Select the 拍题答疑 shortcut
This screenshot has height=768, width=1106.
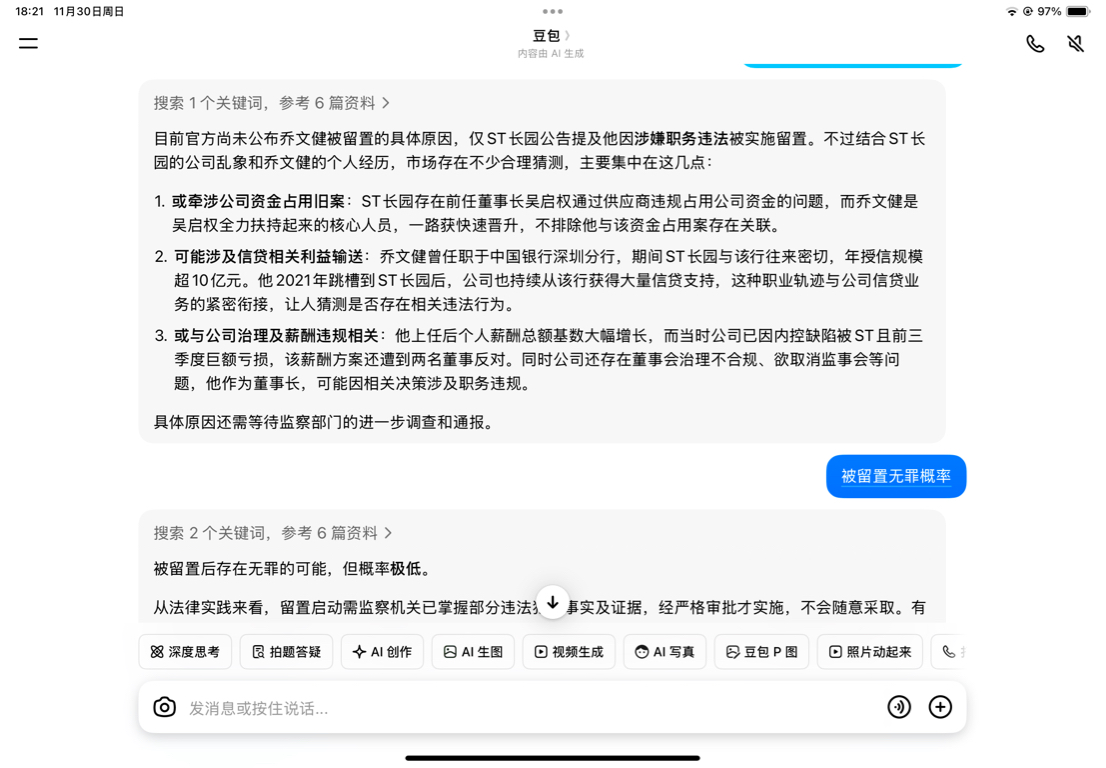point(286,652)
